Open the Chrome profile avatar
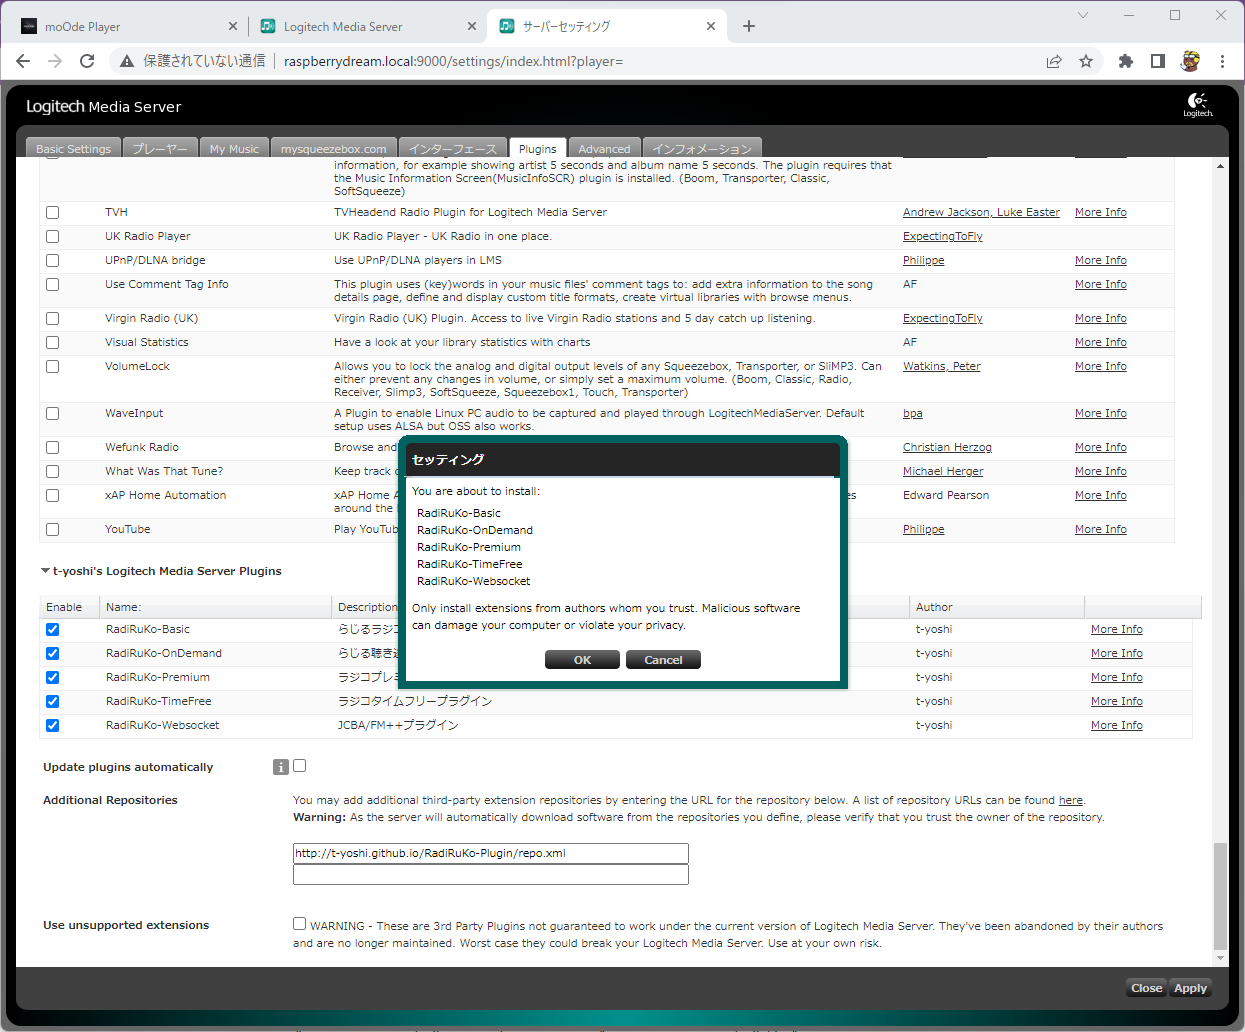The image size is (1245, 1032). pyautogui.click(x=1190, y=61)
